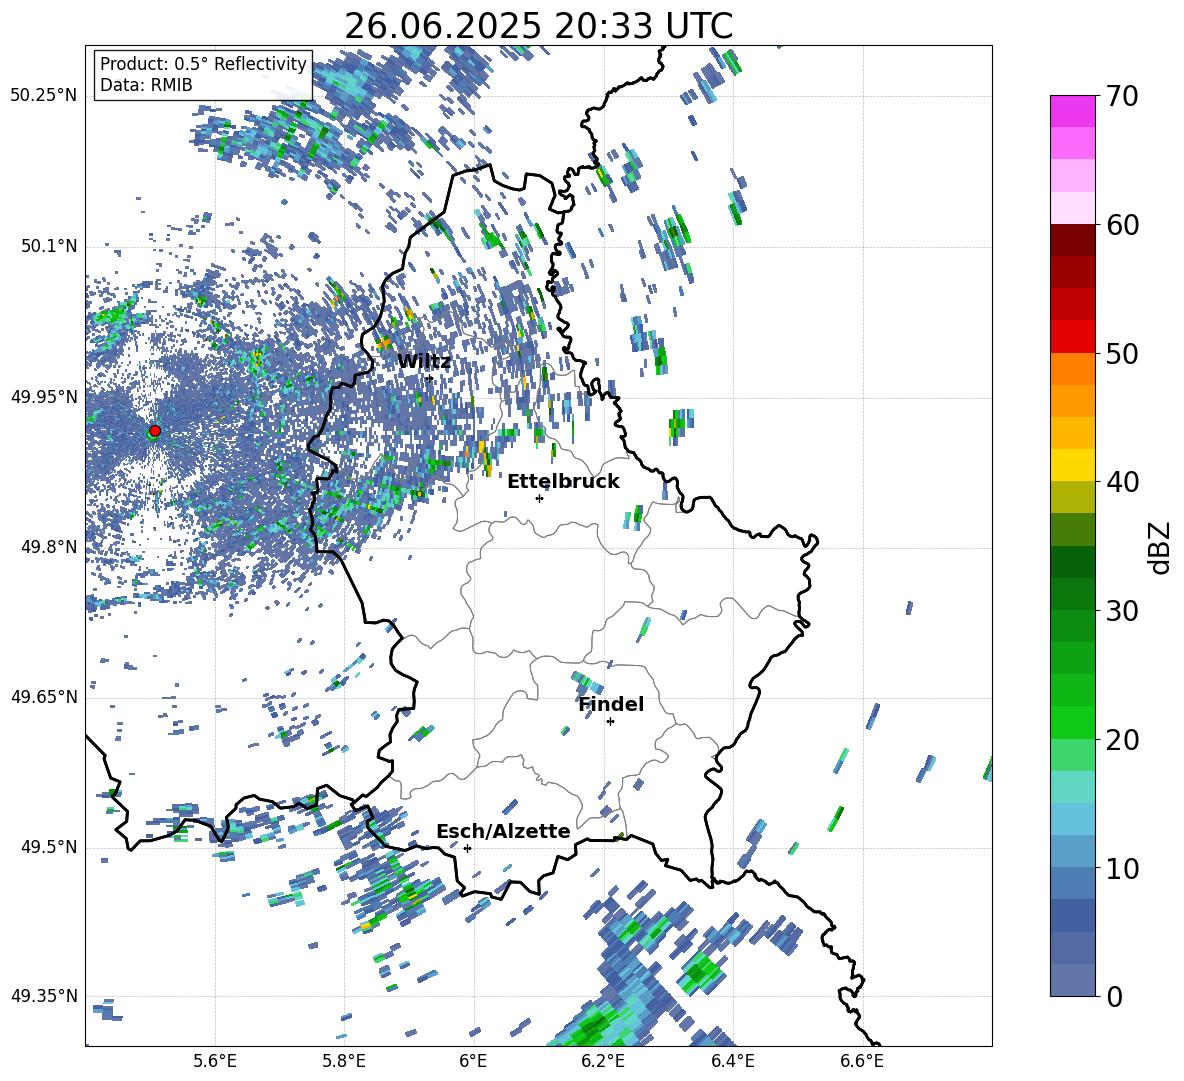Image resolution: width=1184 pixels, height=1081 pixels.
Task: Click the dark maroon colorbar segment
Action: pos(1072,240)
